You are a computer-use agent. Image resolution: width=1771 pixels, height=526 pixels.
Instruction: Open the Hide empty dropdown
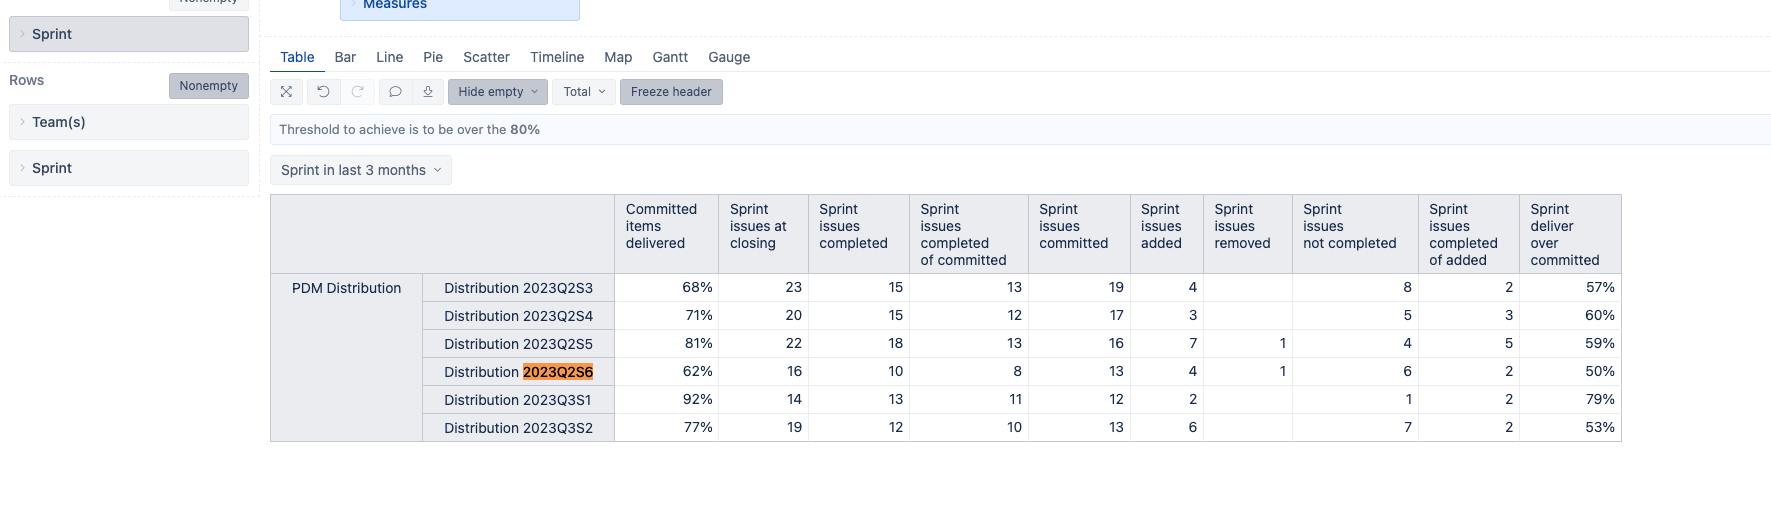tap(498, 92)
